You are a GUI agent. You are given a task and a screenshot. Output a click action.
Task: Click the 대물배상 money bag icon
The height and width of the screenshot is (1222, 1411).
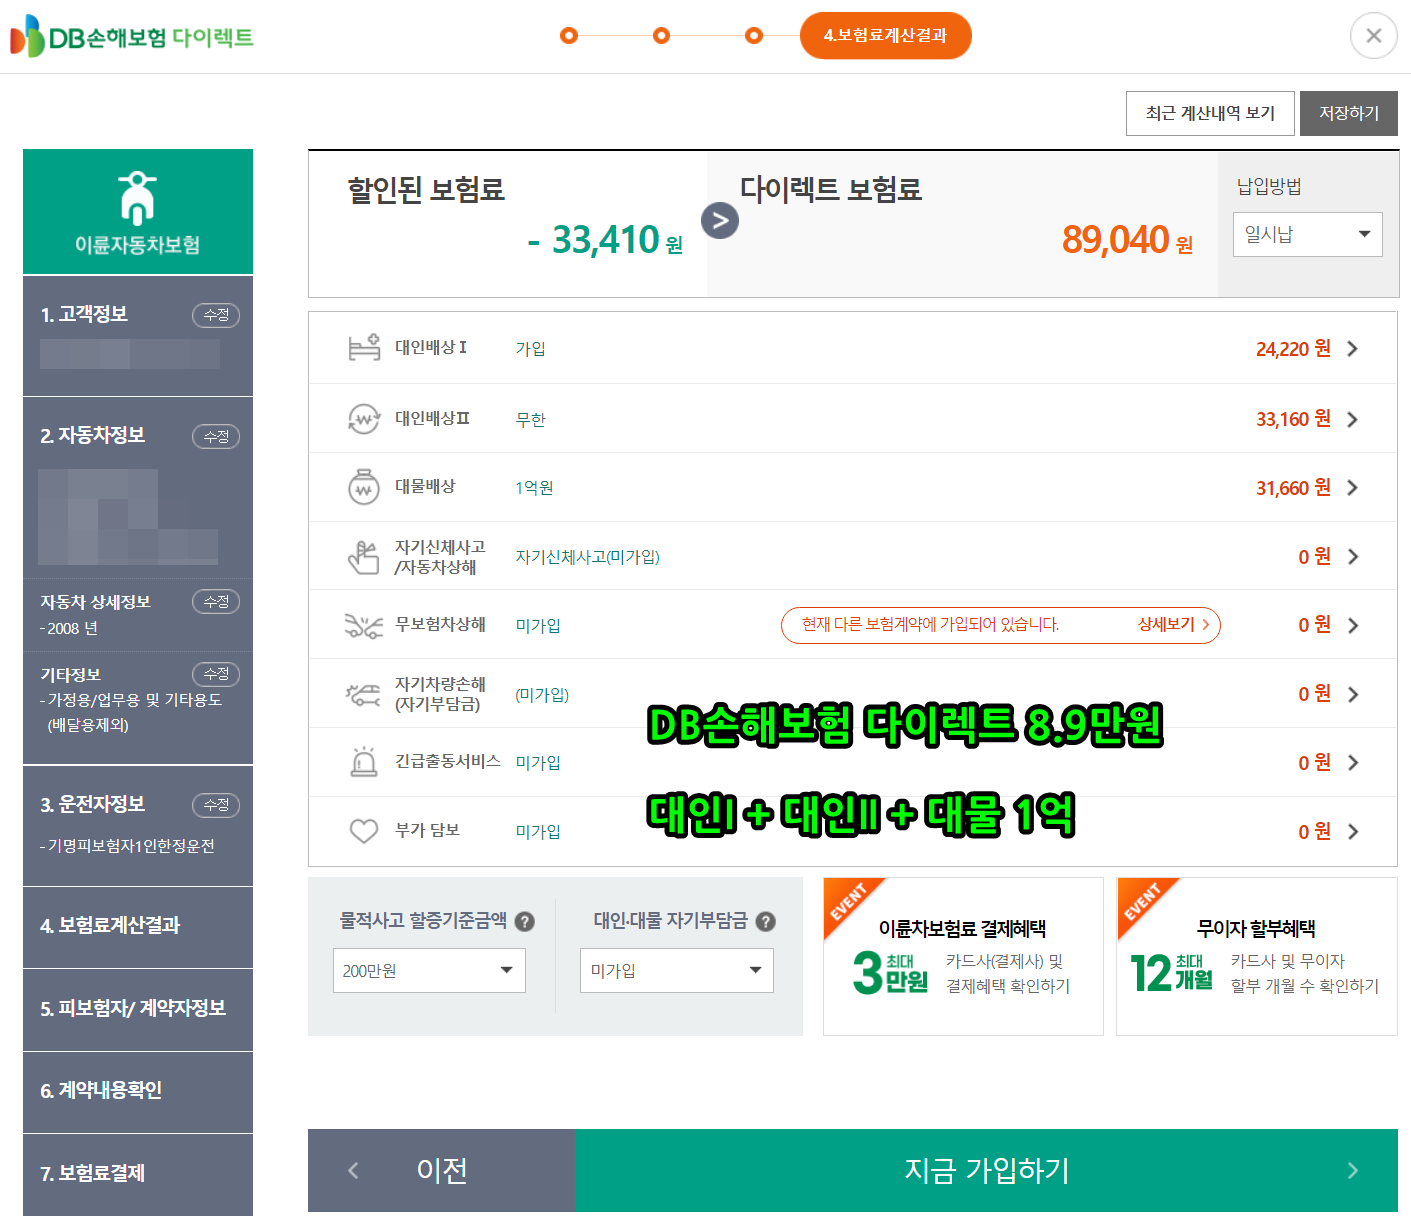coord(364,487)
